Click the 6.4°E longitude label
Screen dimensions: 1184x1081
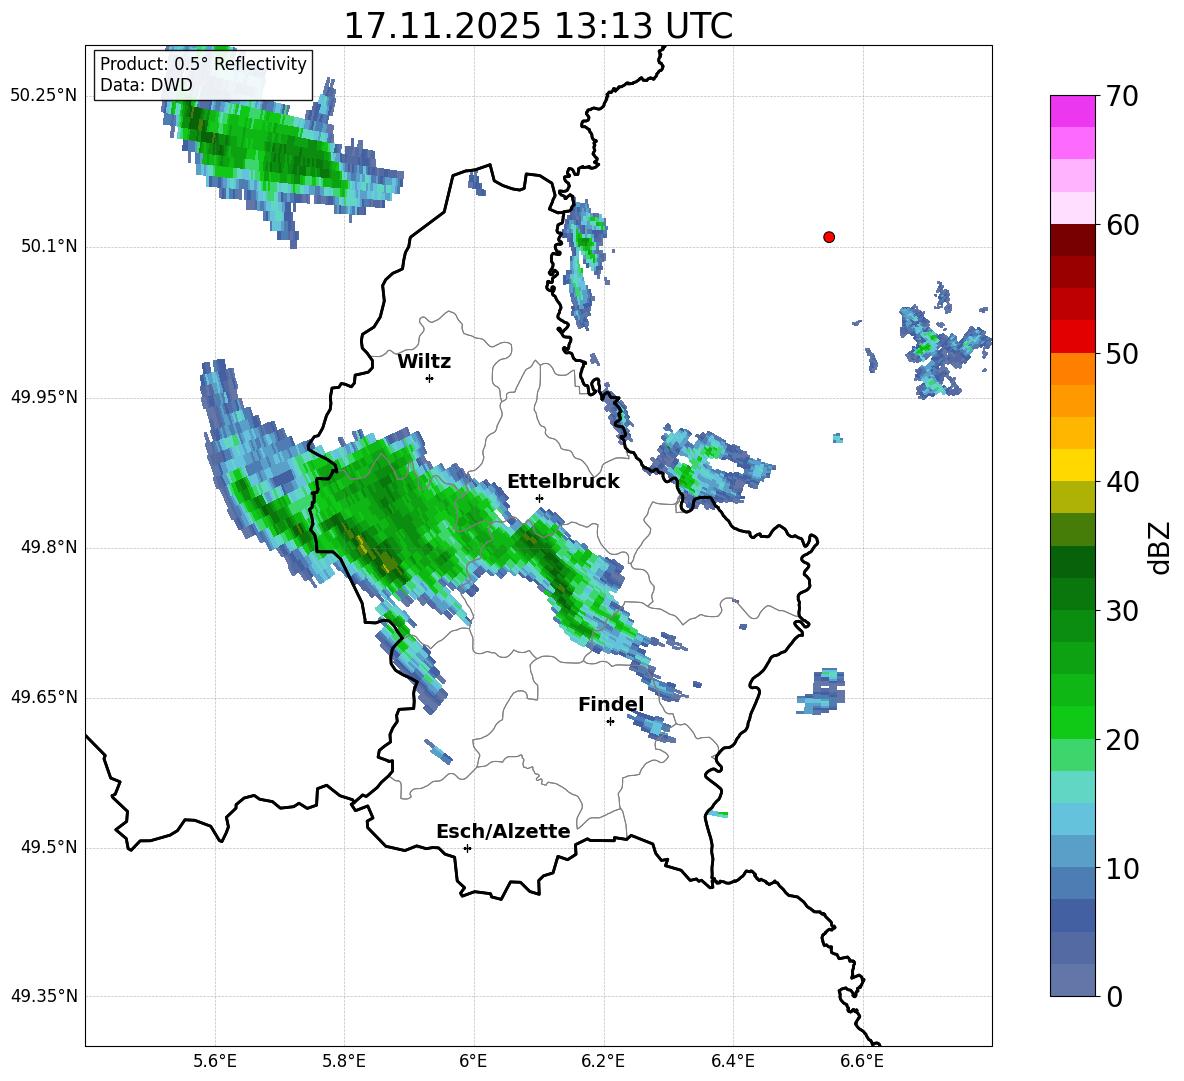(x=732, y=1061)
